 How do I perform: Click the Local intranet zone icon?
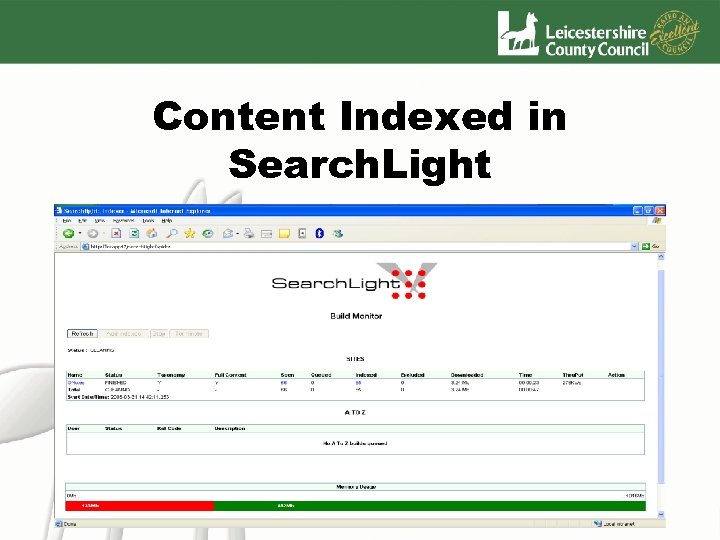(597, 523)
